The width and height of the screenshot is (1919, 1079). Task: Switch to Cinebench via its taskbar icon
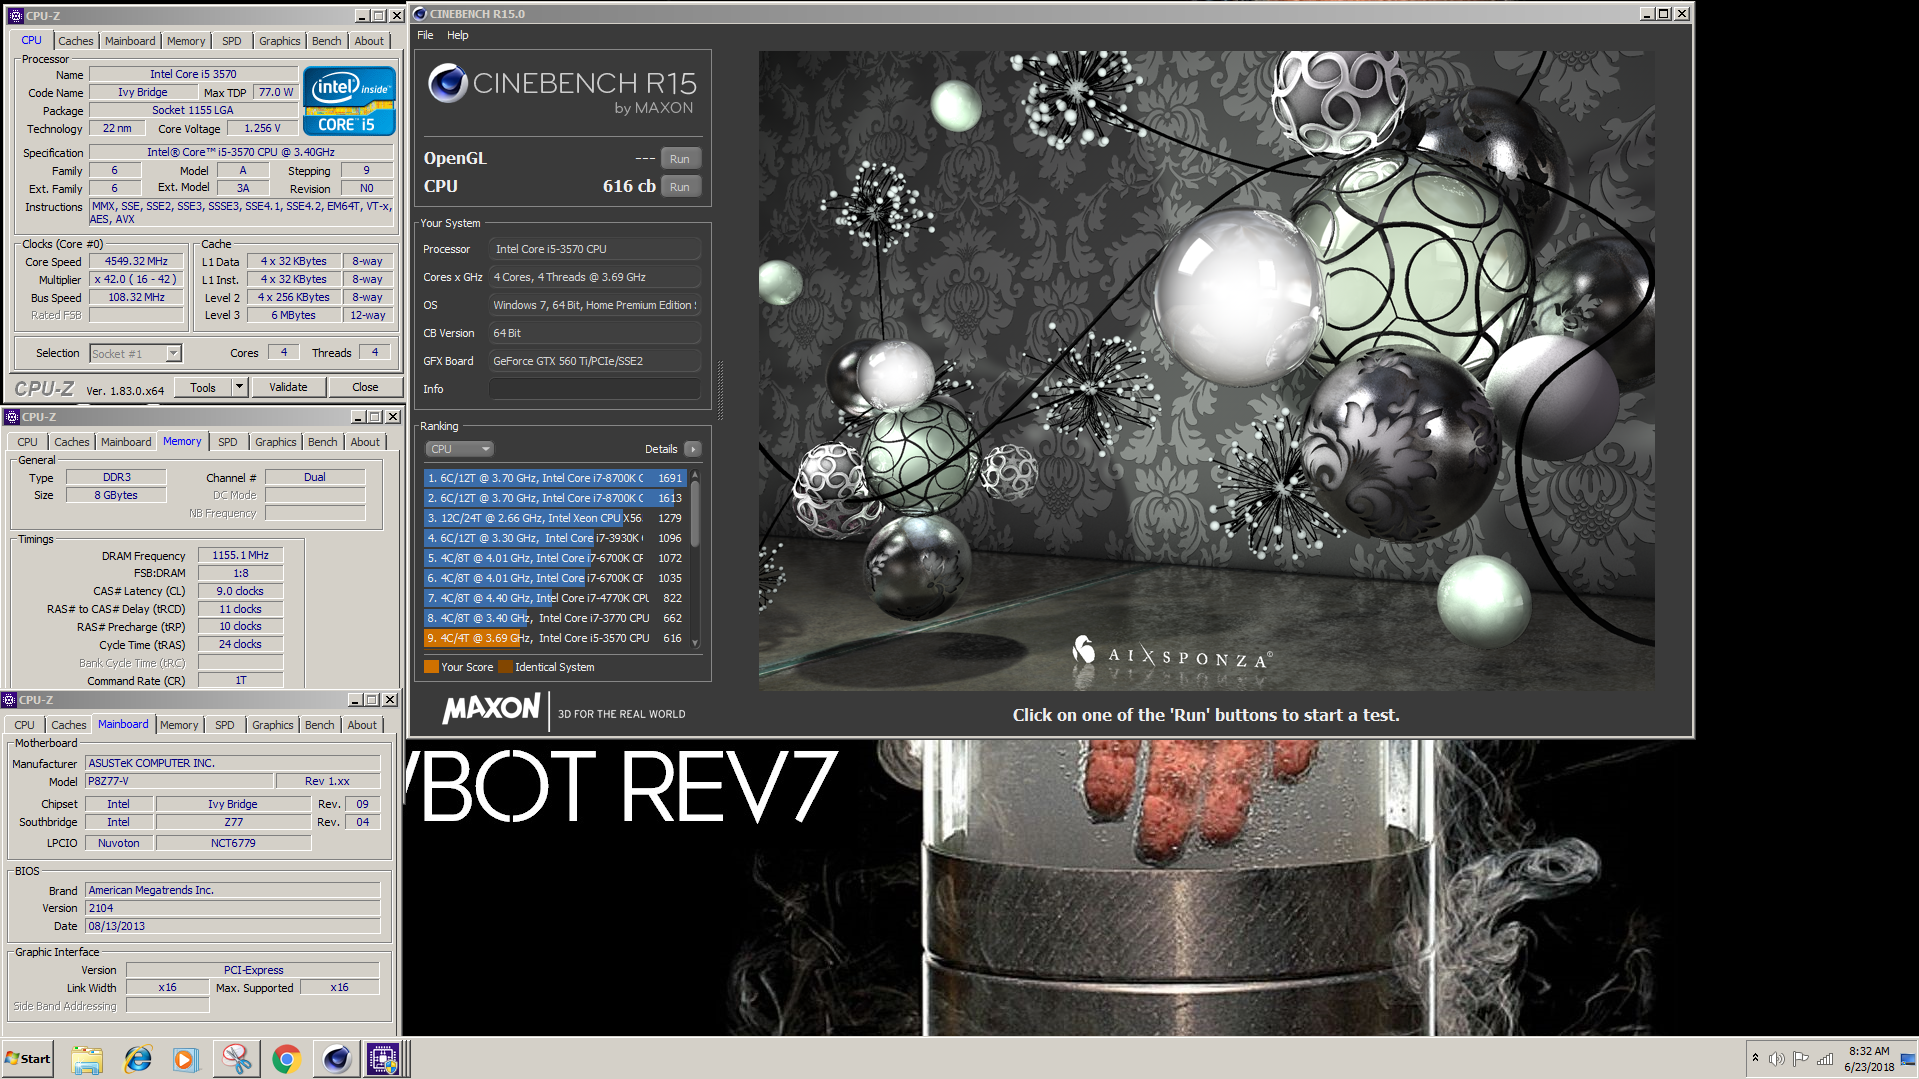[336, 1059]
